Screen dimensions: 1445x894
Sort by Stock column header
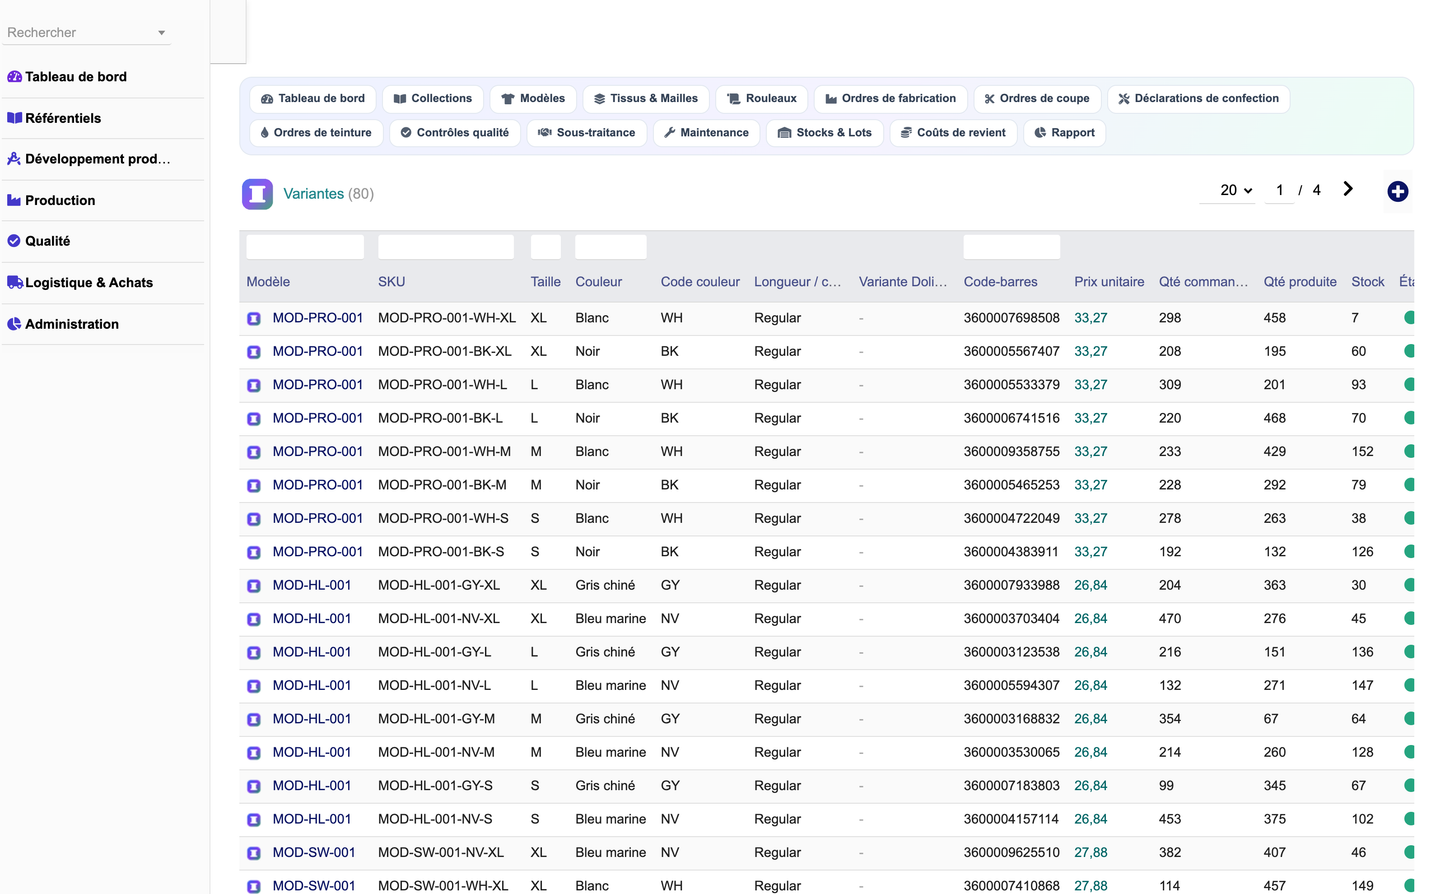(1368, 282)
